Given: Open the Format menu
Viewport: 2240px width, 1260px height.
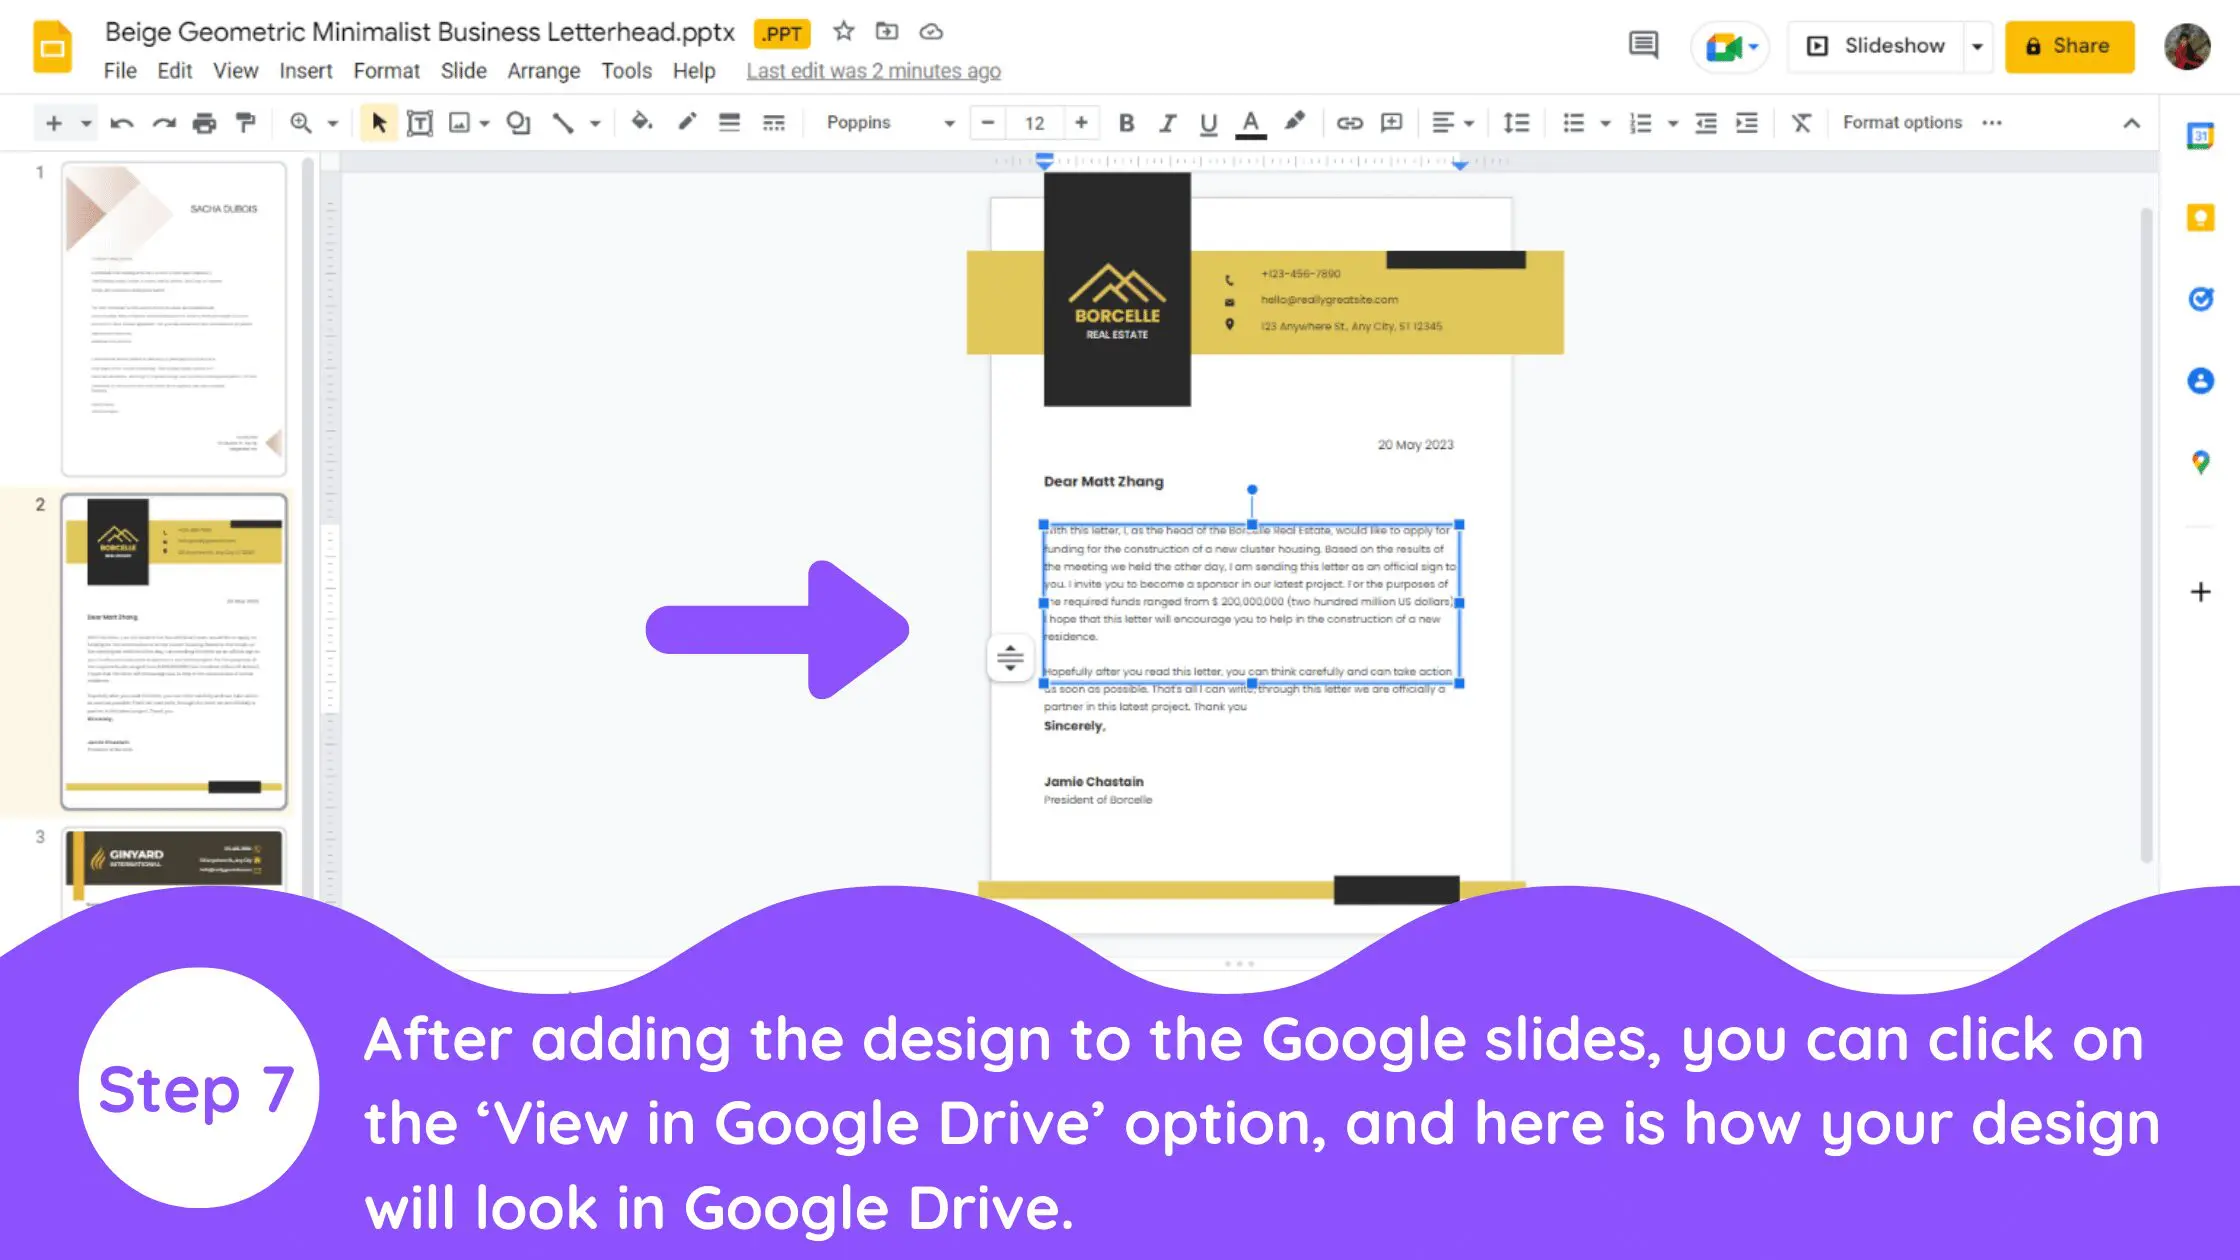Looking at the screenshot, I should [385, 69].
